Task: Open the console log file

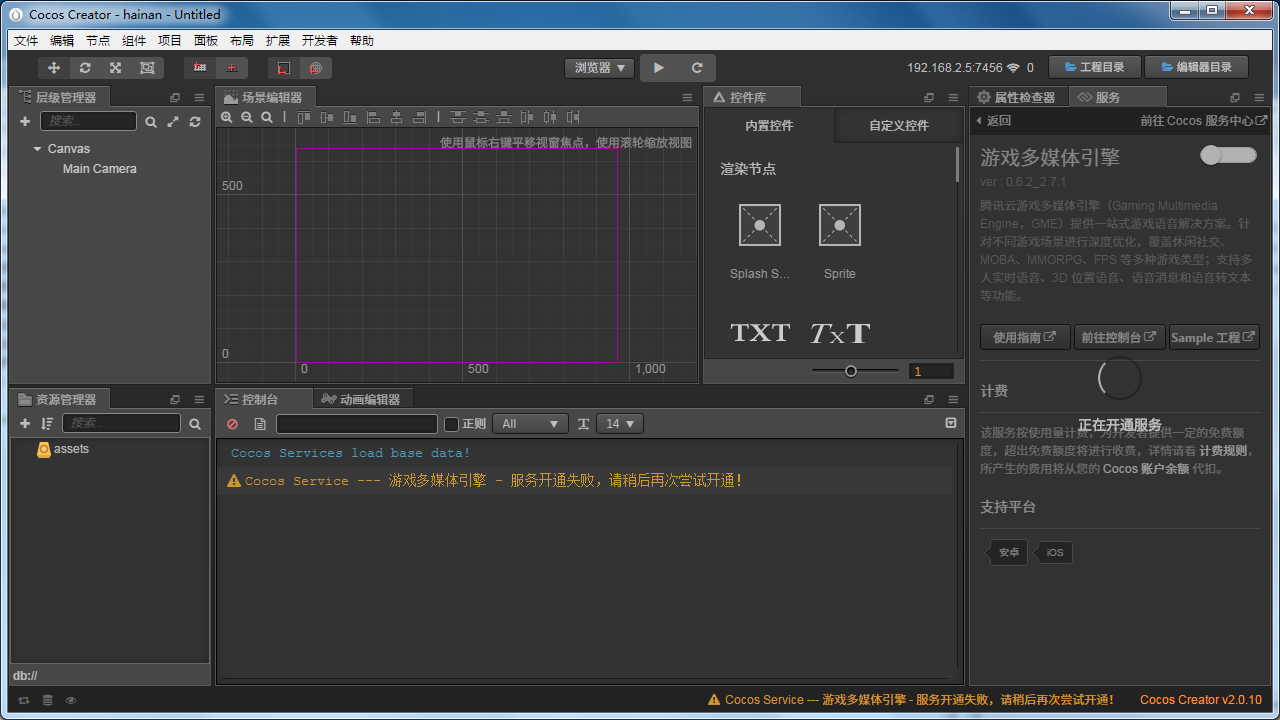Action: click(x=260, y=424)
